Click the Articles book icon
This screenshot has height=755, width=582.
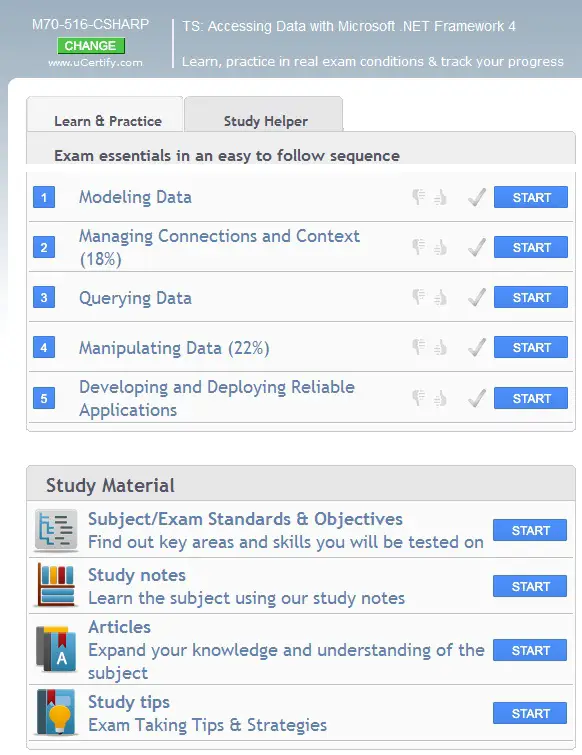point(56,649)
